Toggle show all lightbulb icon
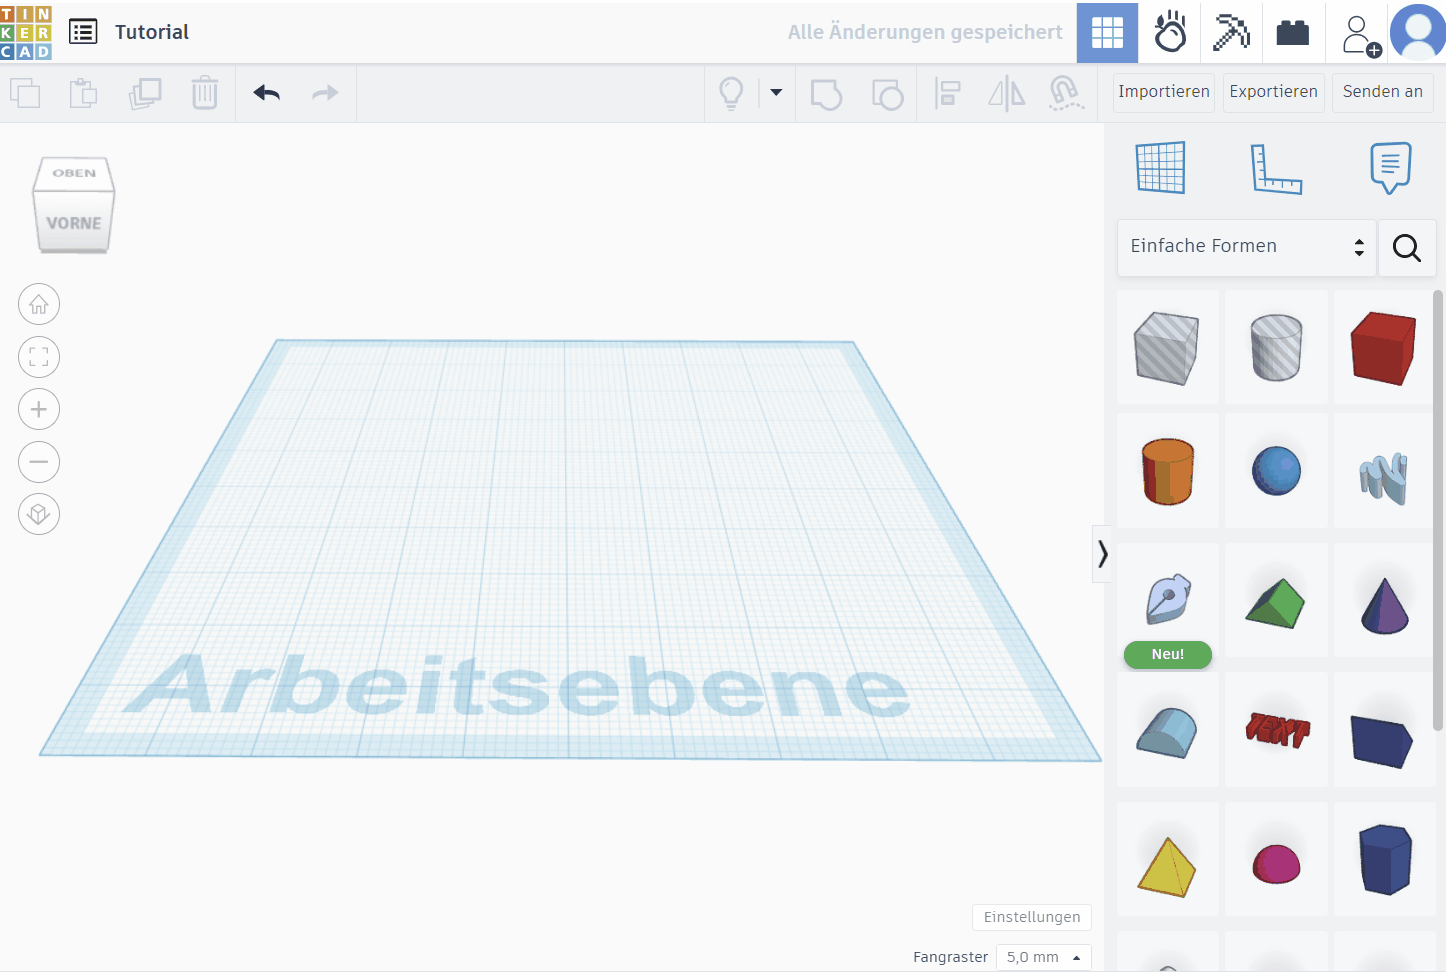 click(732, 93)
